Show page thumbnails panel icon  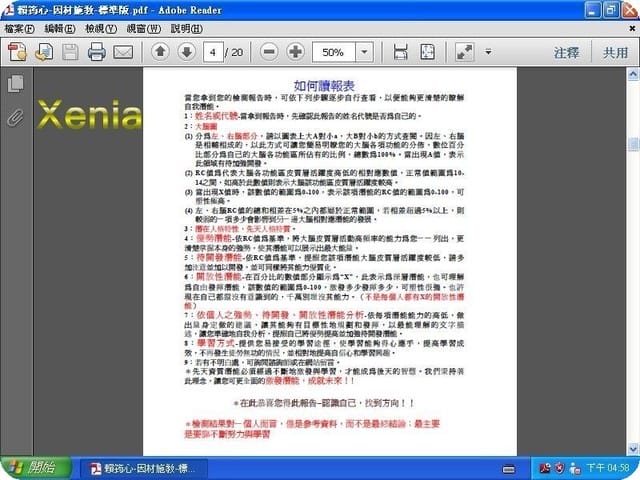point(16,83)
